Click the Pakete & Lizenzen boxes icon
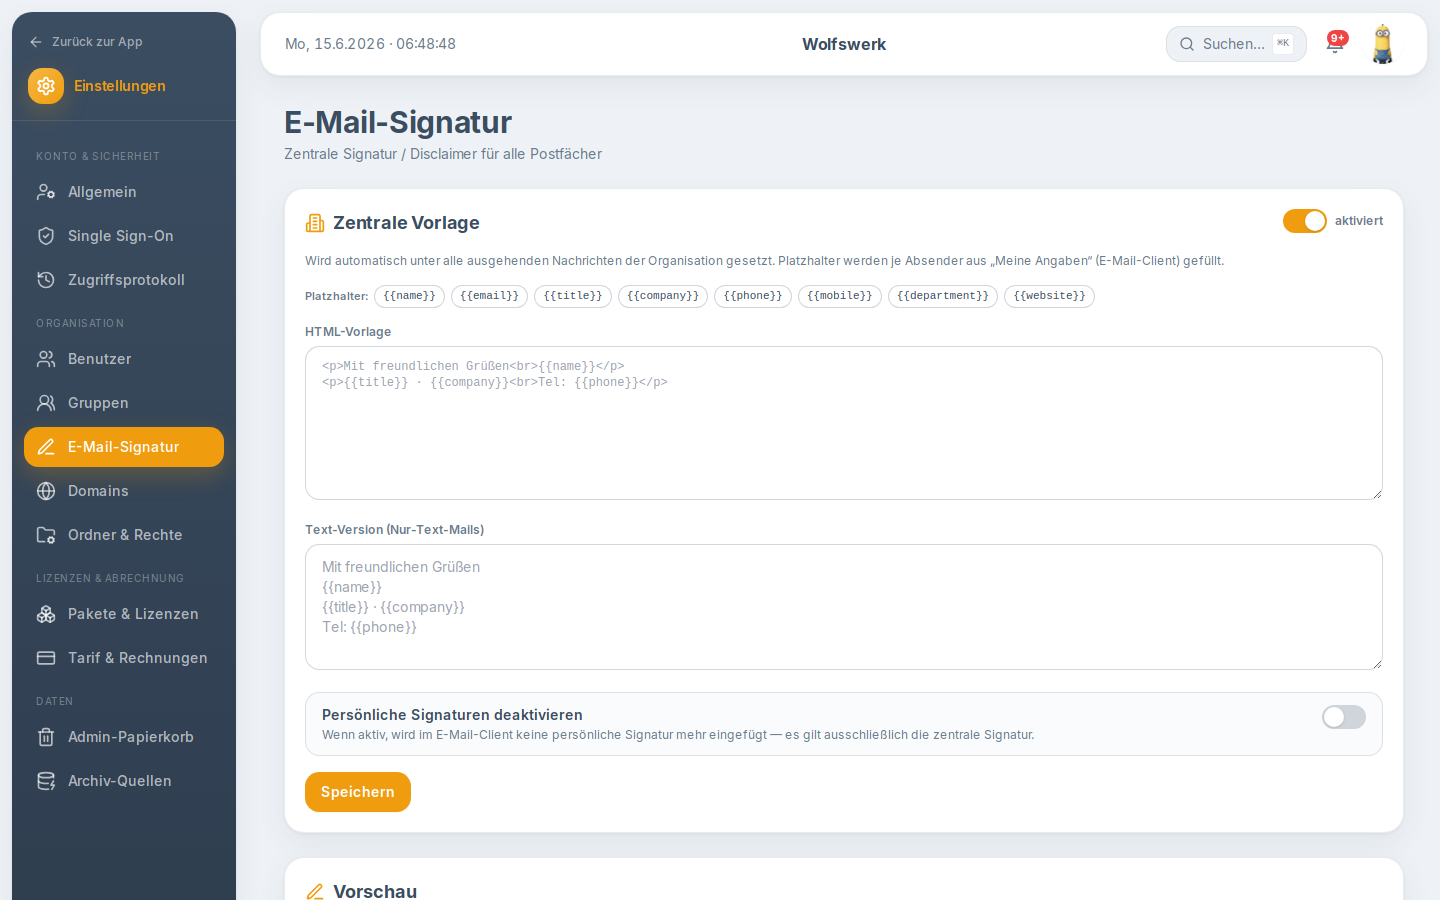 pos(46,614)
